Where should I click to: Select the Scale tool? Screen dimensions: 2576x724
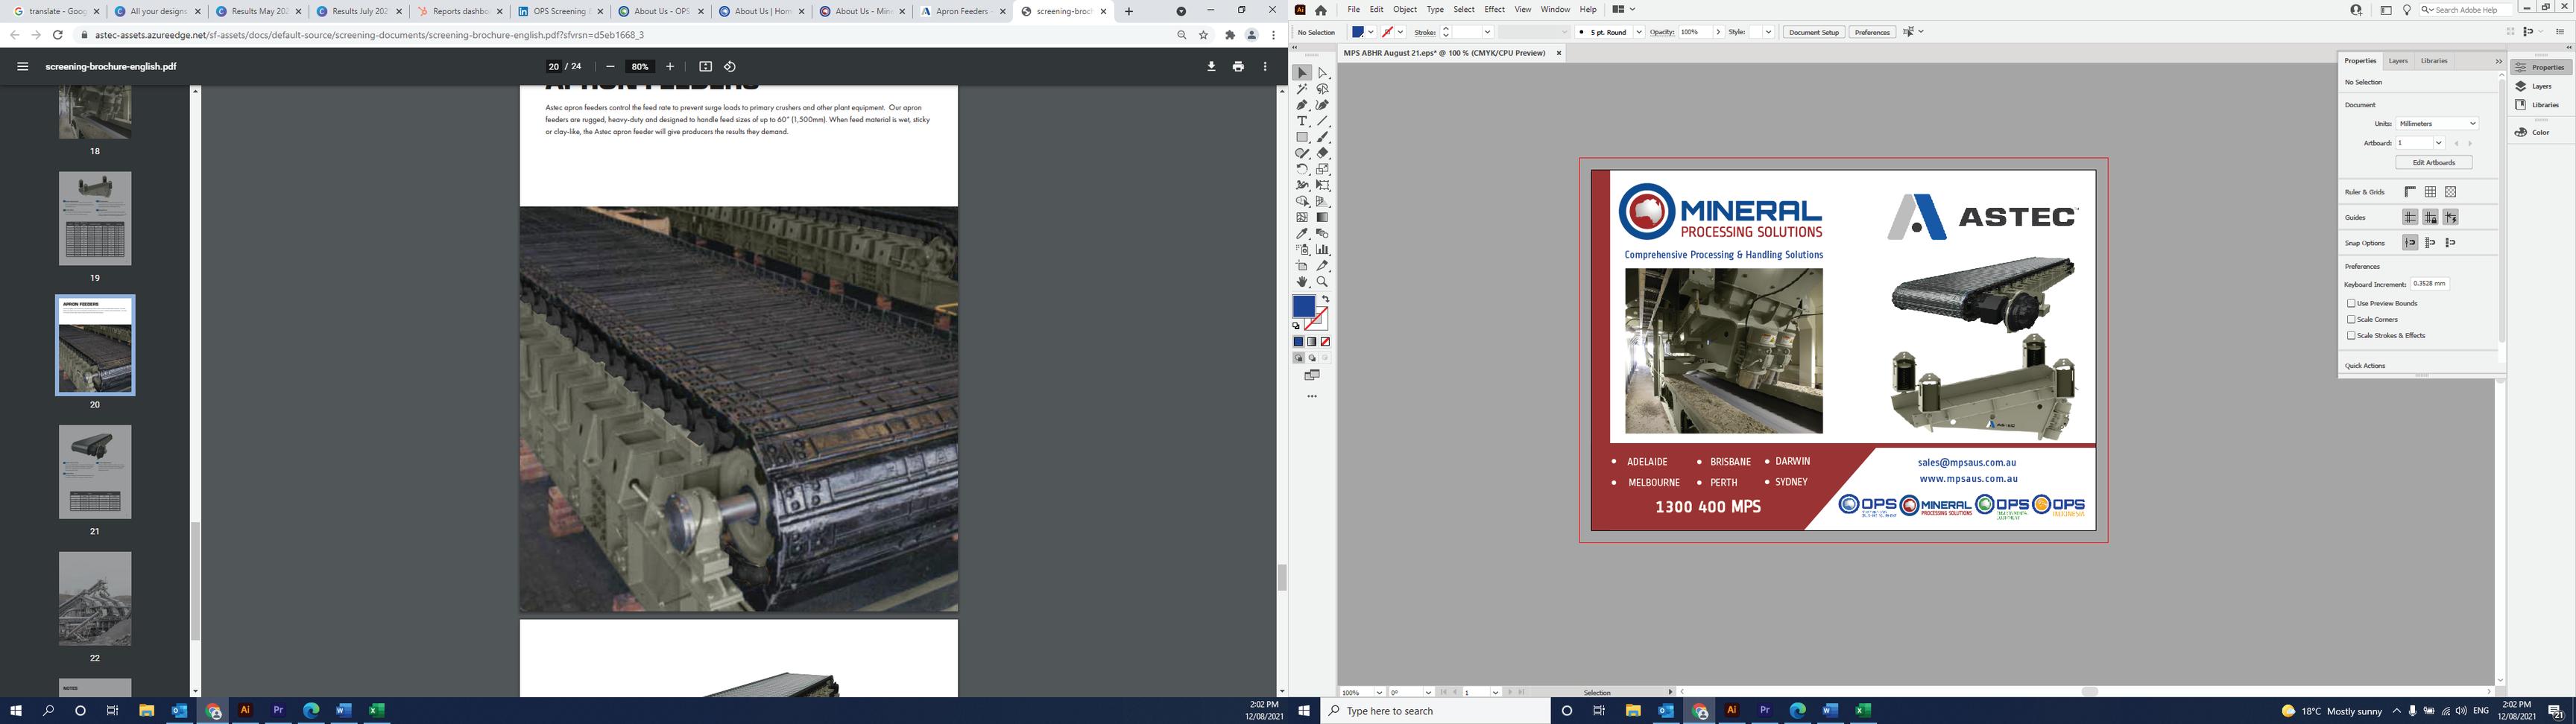click(x=1323, y=169)
